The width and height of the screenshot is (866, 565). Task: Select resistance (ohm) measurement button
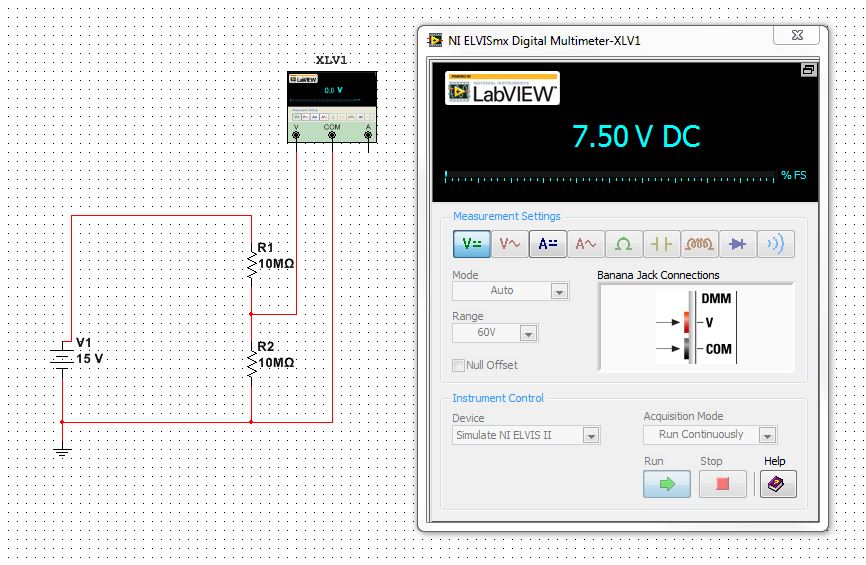(624, 244)
